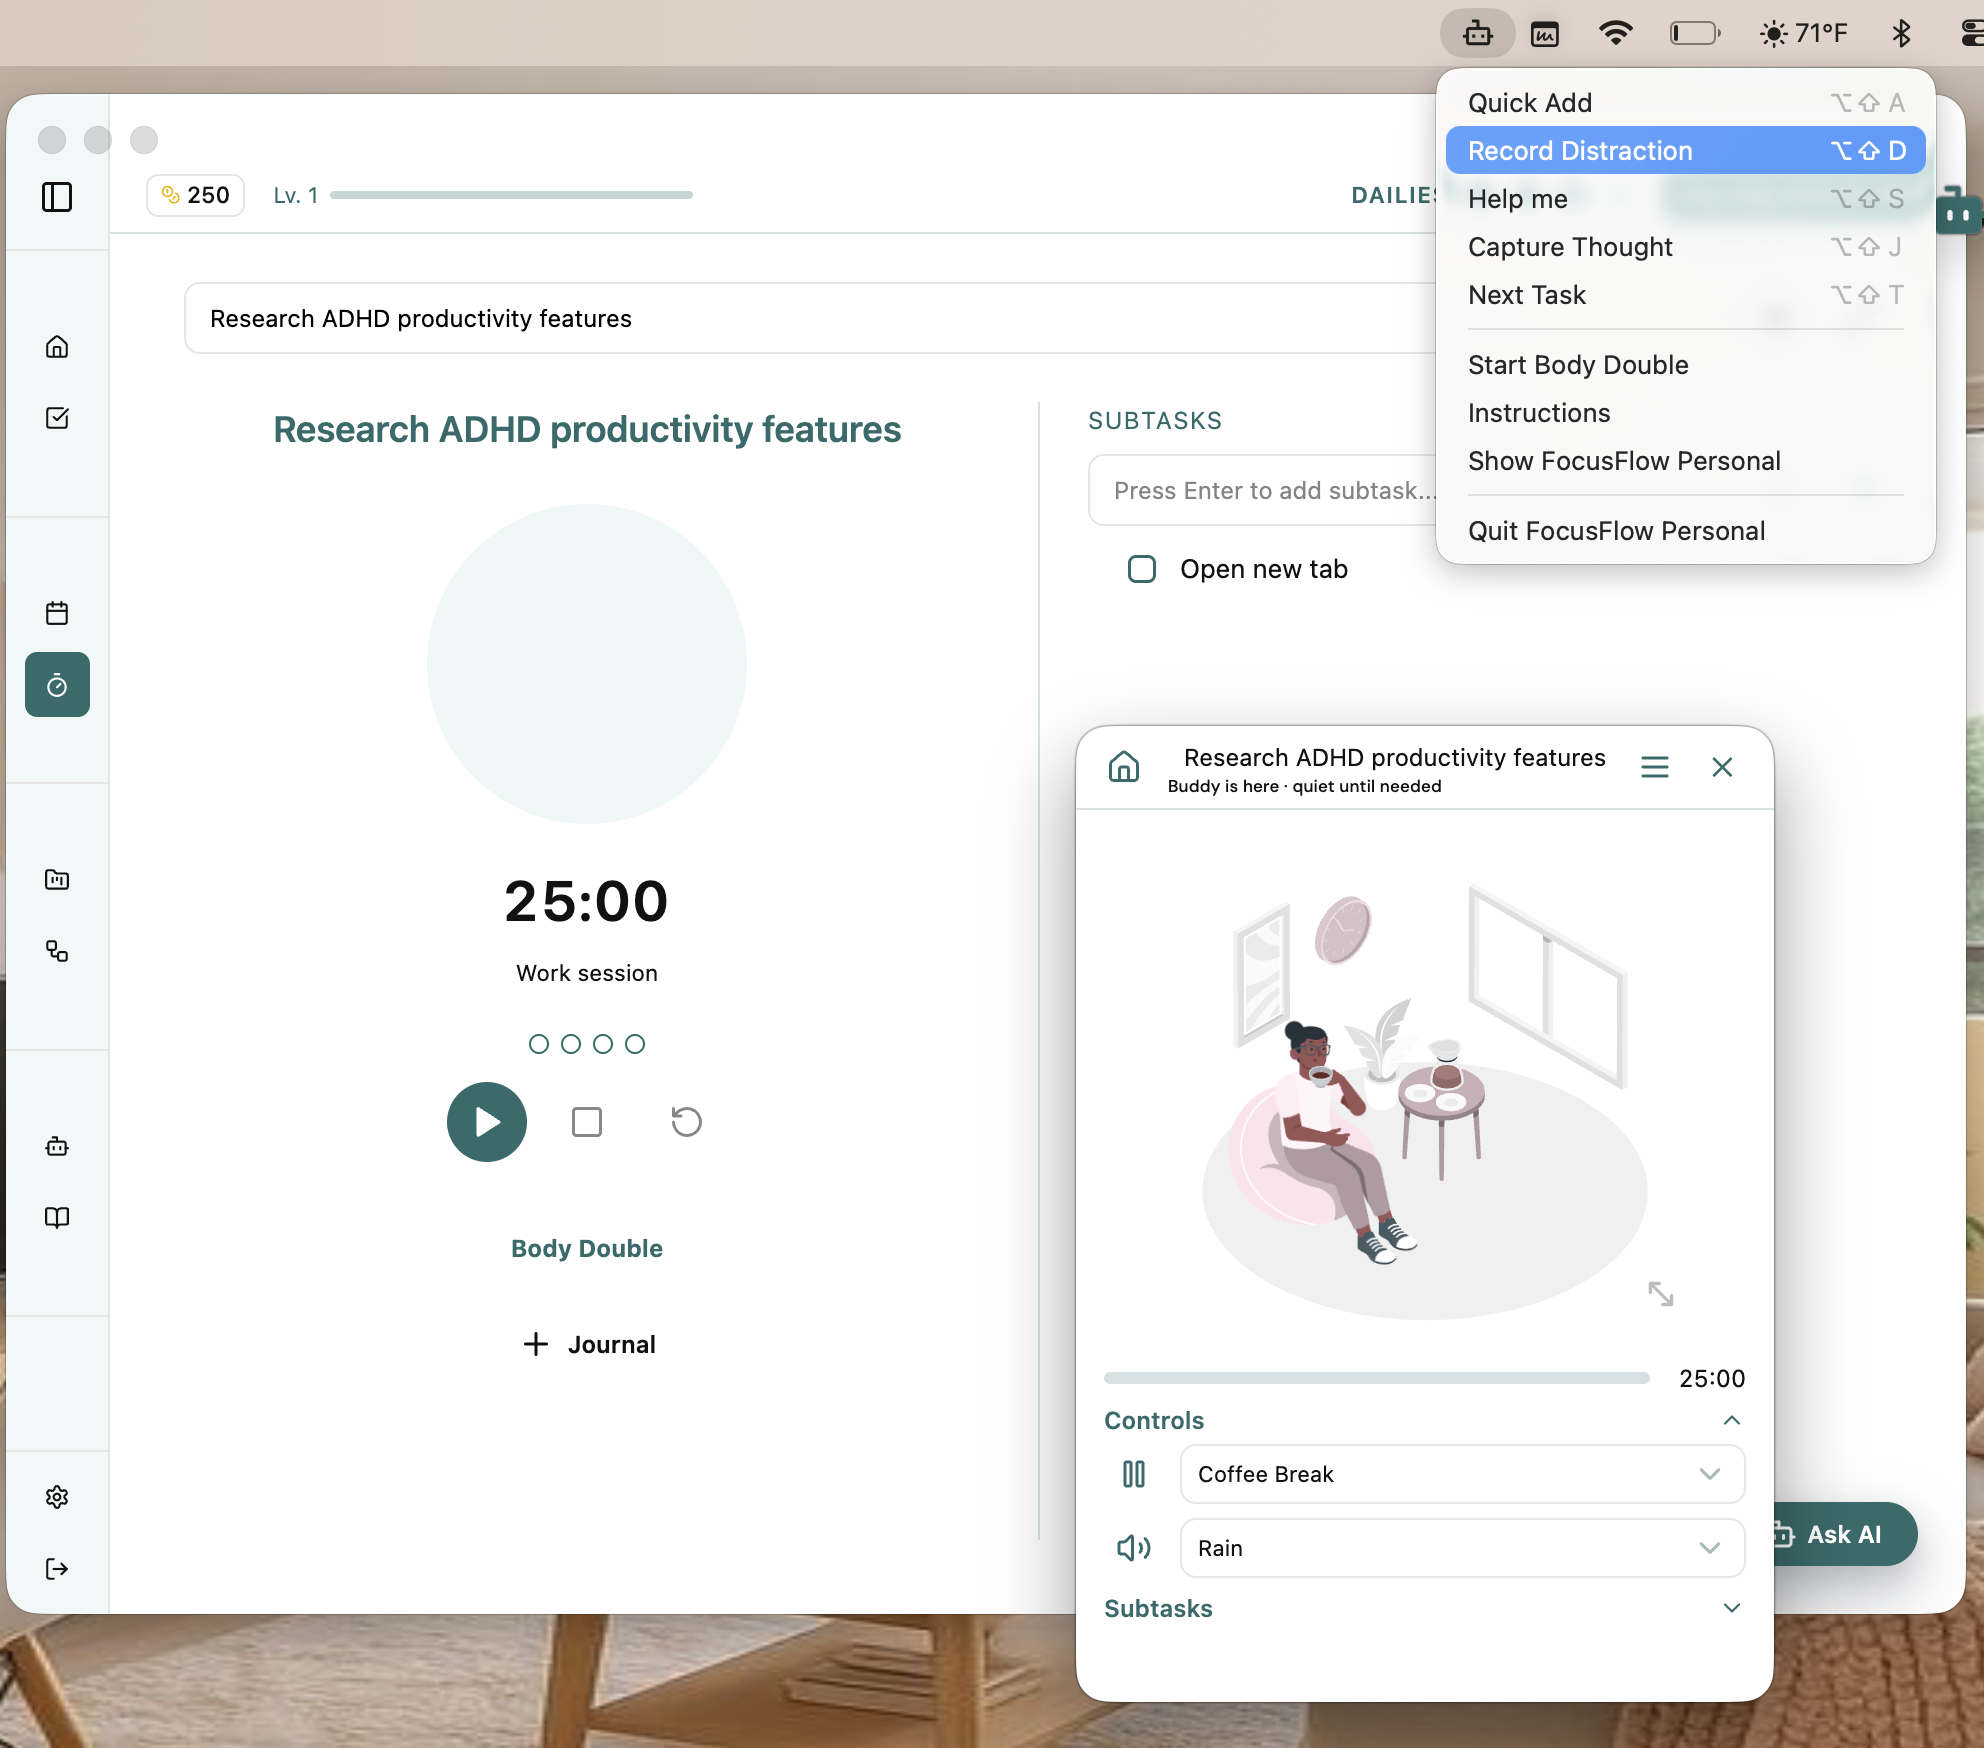Image resolution: width=1984 pixels, height=1748 pixels.
Task: Select Start Body Double menu item
Action: point(1685,364)
